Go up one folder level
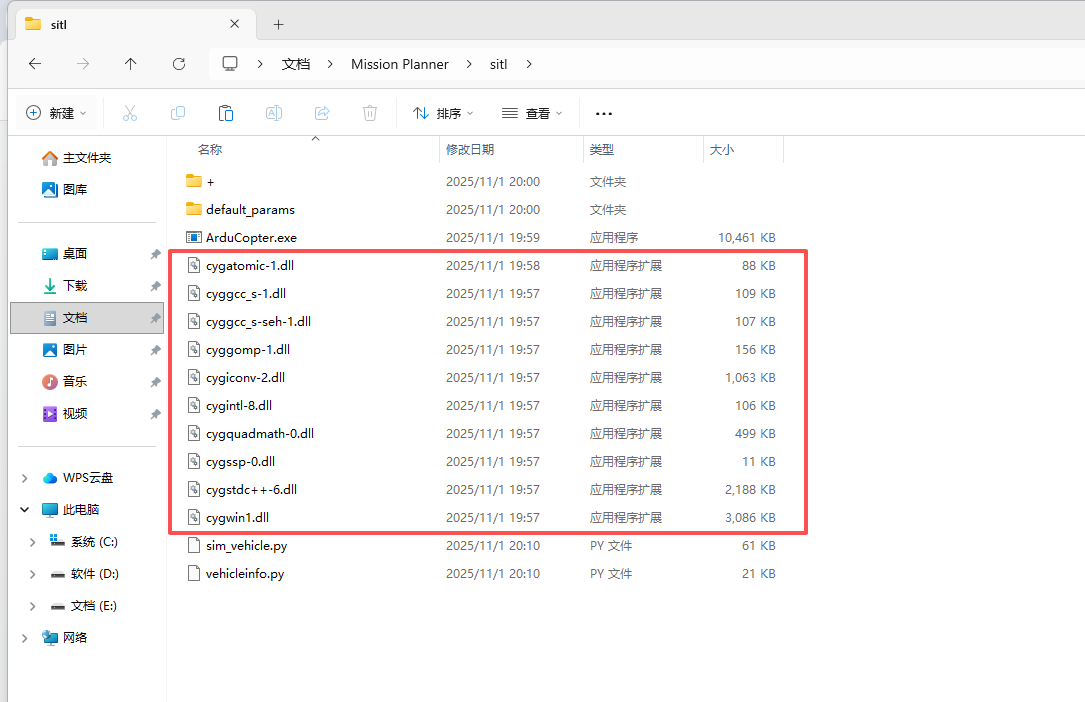 coord(131,64)
